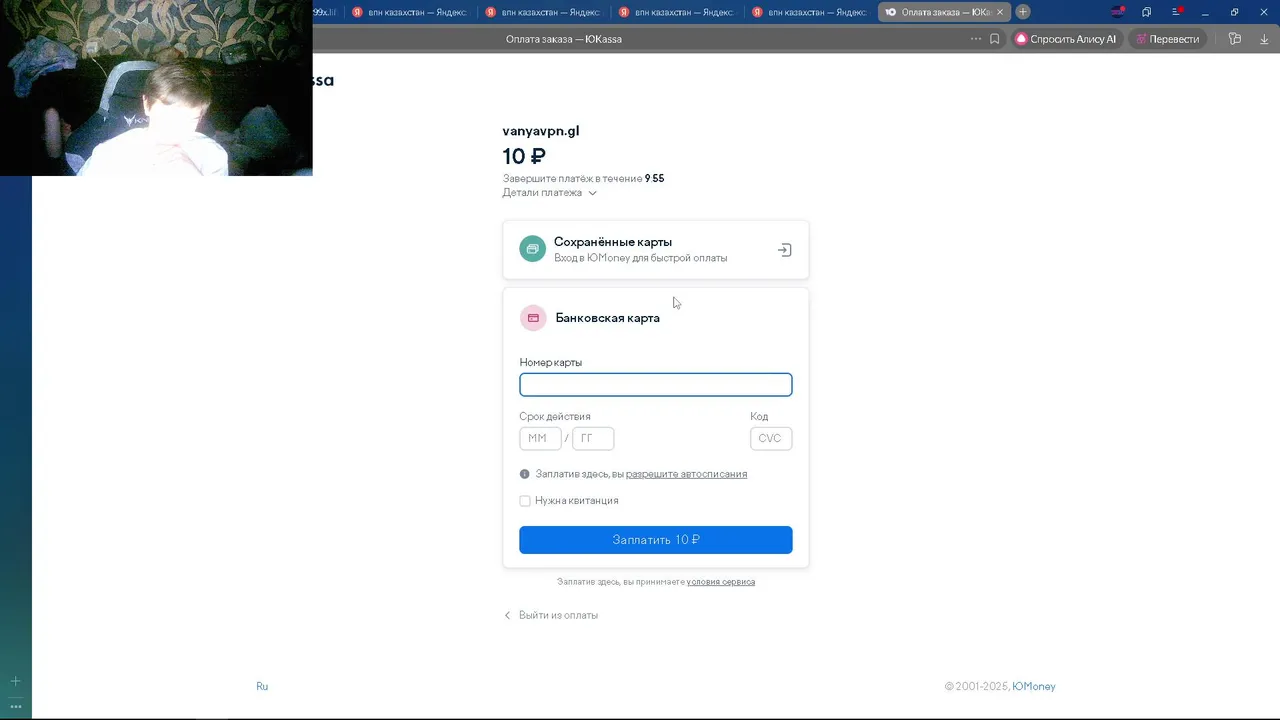This screenshot has height=720, width=1280.
Task: Click the Заплатить 10 ₽ button
Action: [x=655, y=540]
